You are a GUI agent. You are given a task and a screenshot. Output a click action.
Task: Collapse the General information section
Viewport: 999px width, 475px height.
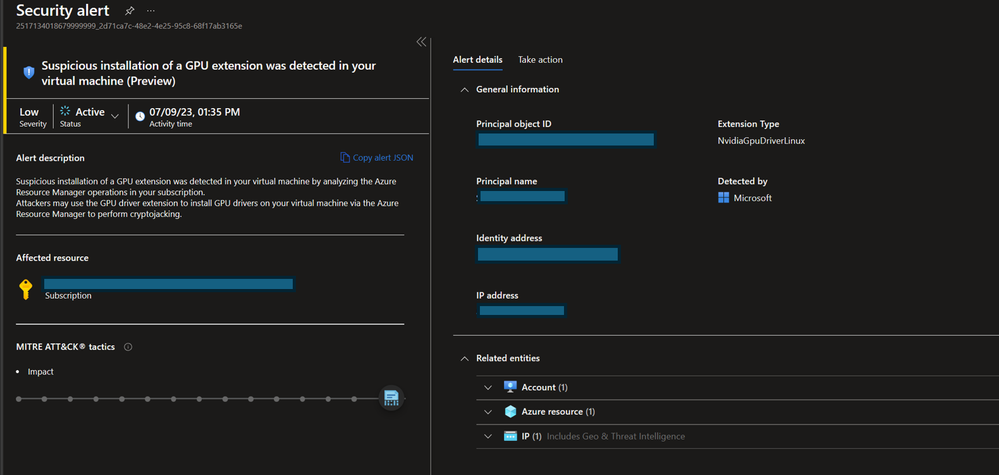pyautogui.click(x=464, y=89)
